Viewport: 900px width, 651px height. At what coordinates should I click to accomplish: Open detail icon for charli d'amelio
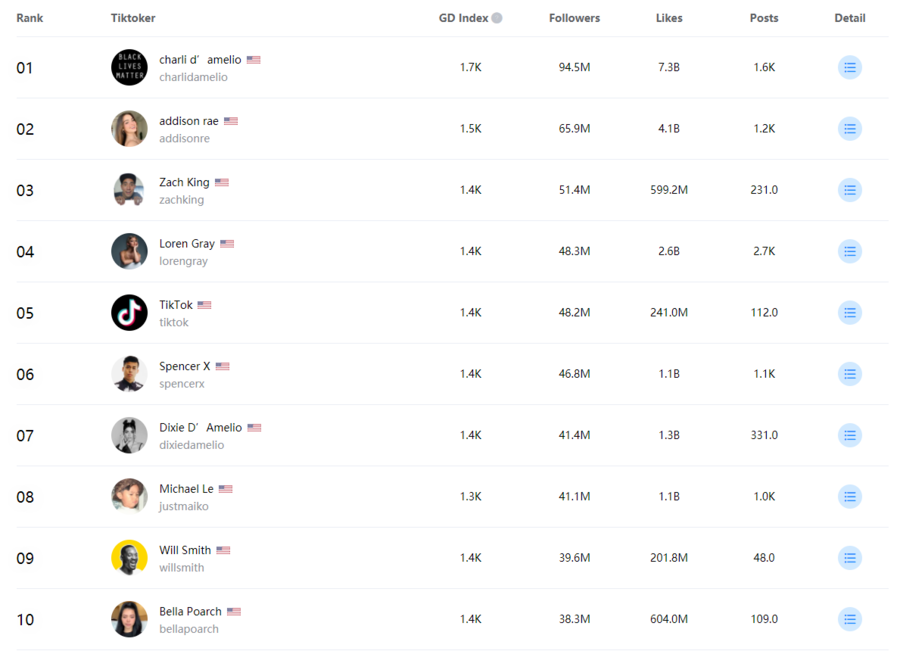pyautogui.click(x=849, y=67)
